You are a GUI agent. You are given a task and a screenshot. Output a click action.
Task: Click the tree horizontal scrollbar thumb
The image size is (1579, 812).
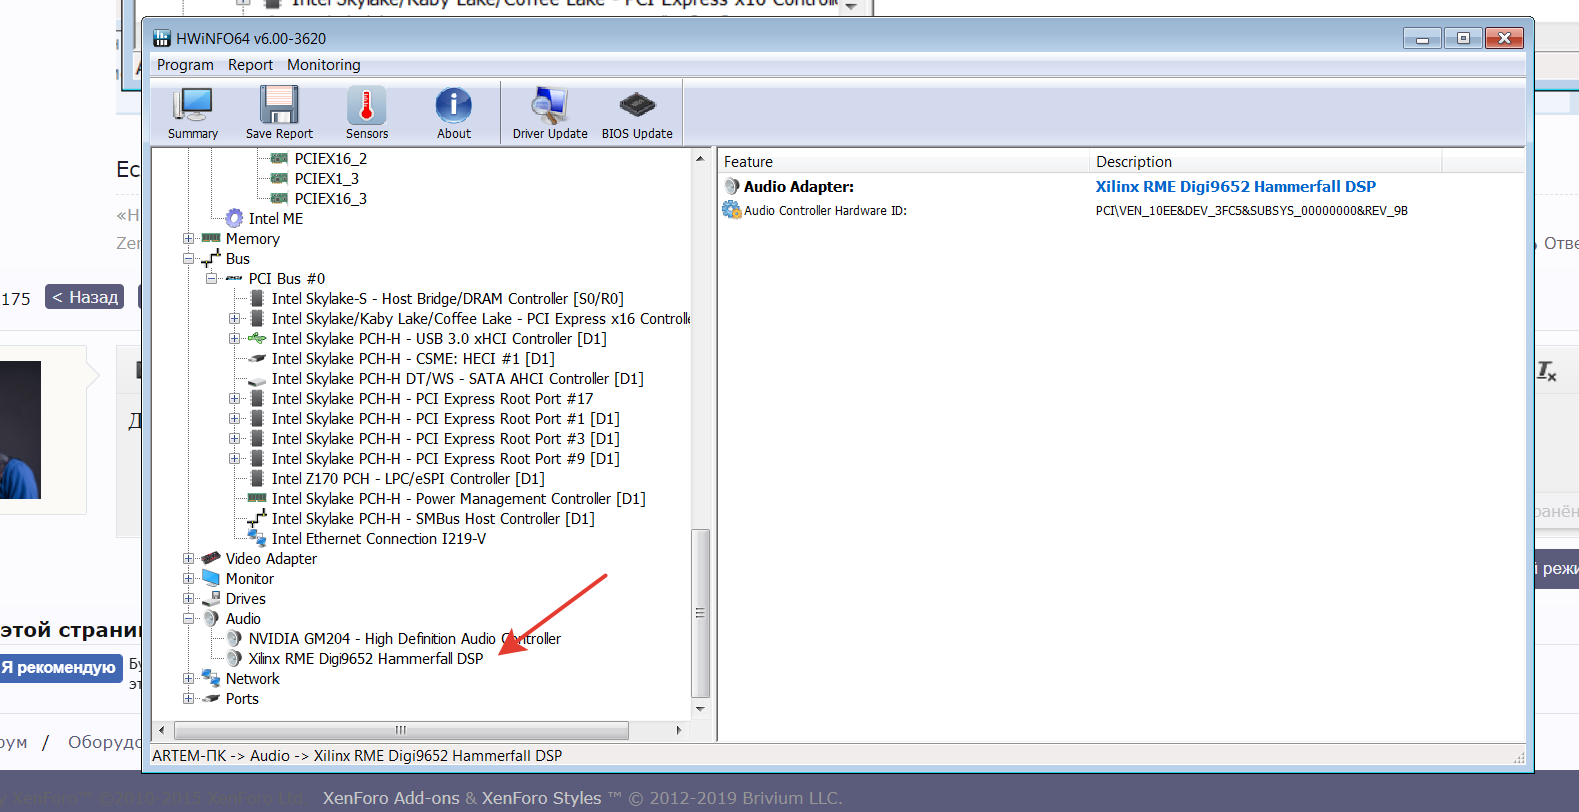400,730
